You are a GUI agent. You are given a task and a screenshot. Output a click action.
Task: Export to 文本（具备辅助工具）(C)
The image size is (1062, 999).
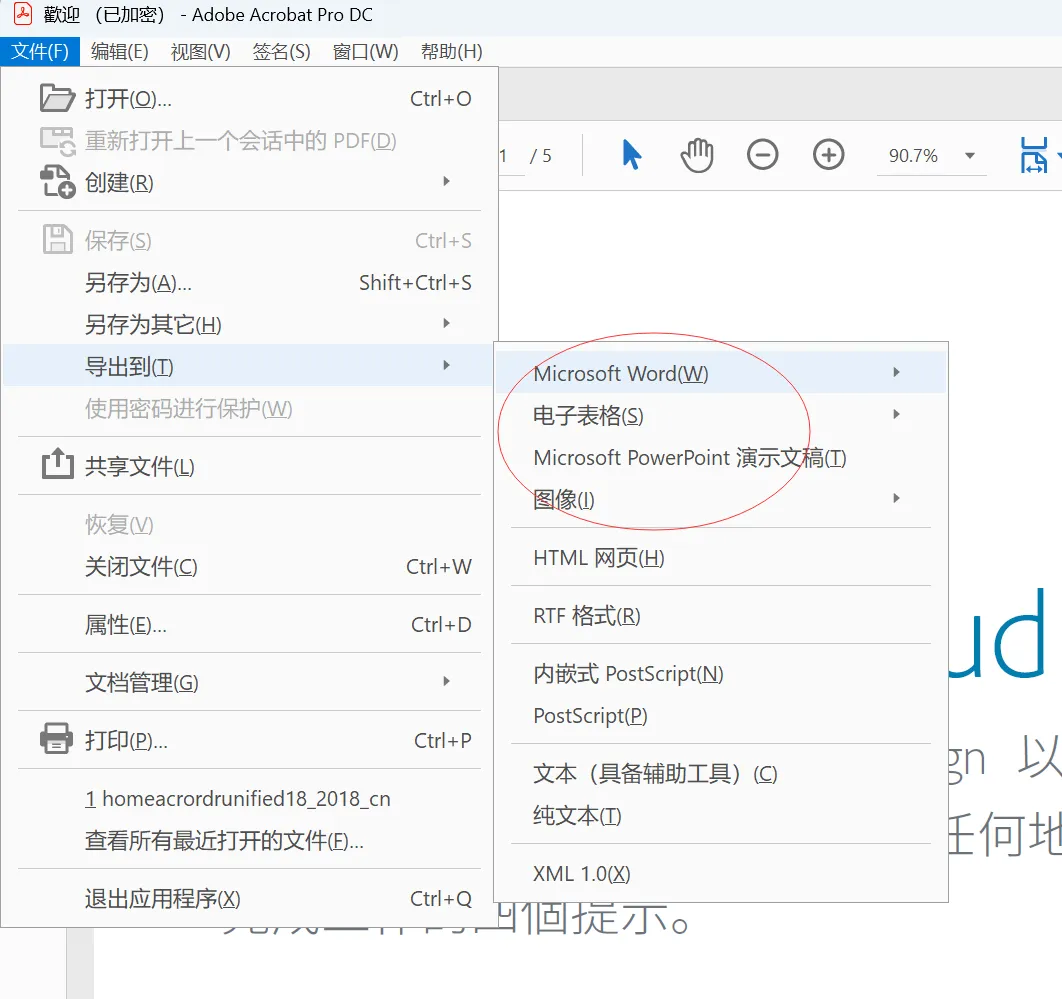(x=721, y=773)
